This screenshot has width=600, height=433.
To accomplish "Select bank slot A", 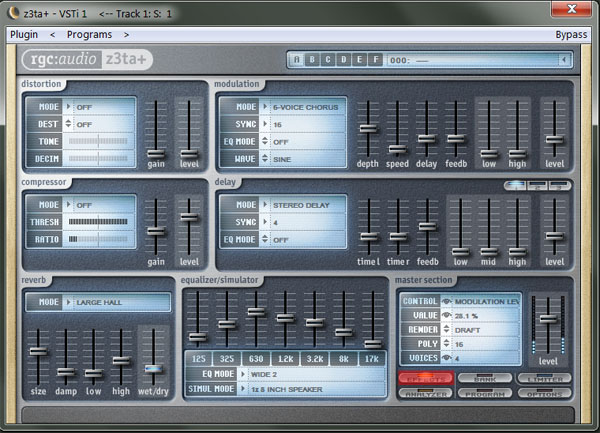I will click(297, 60).
